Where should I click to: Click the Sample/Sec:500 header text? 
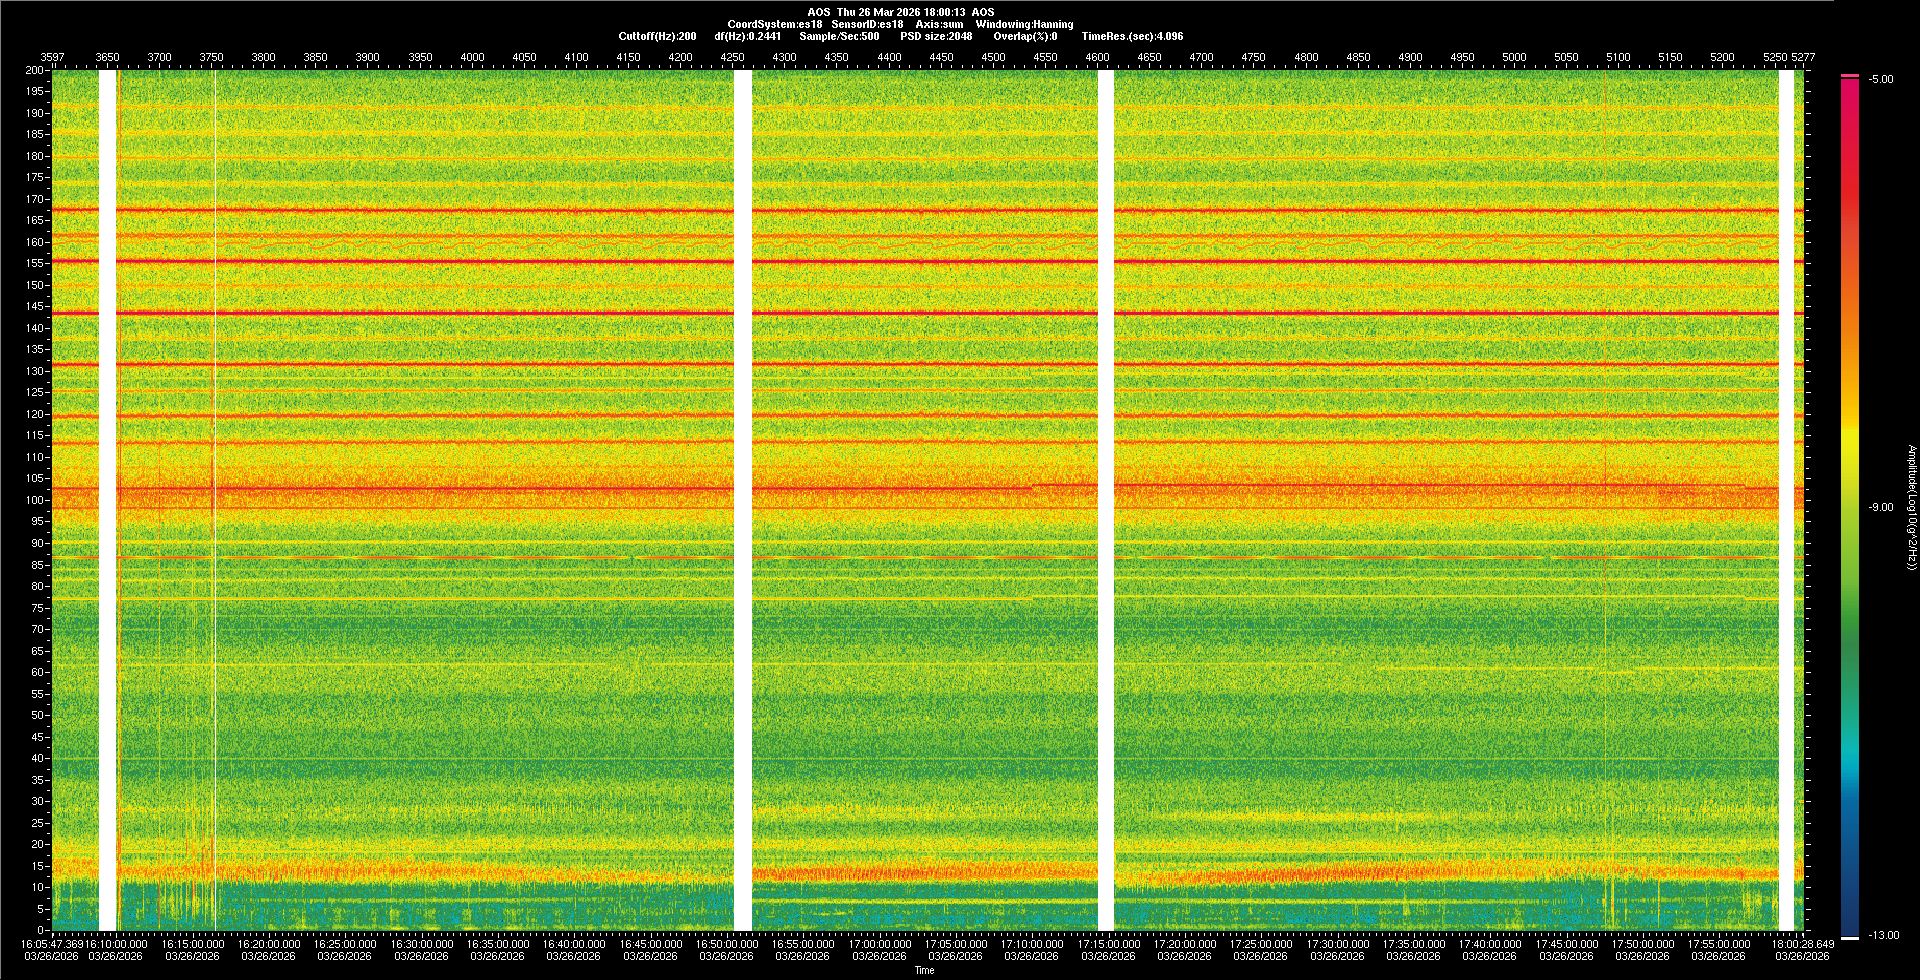[x=839, y=36]
